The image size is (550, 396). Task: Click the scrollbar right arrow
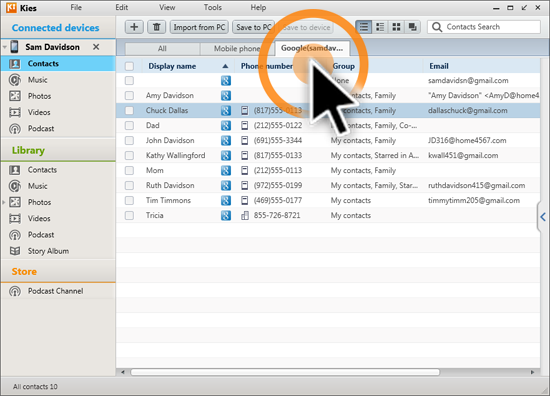(532, 372)
